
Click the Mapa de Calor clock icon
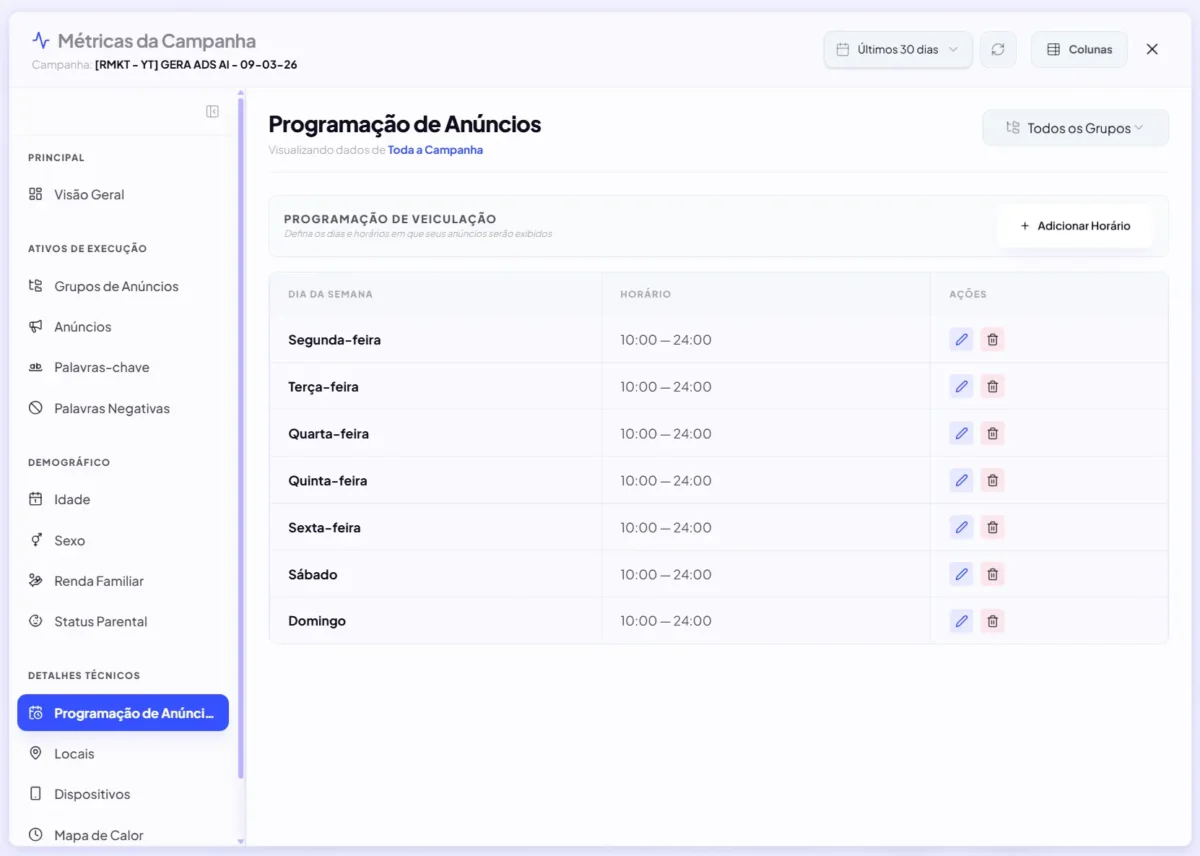click(37, 835)
